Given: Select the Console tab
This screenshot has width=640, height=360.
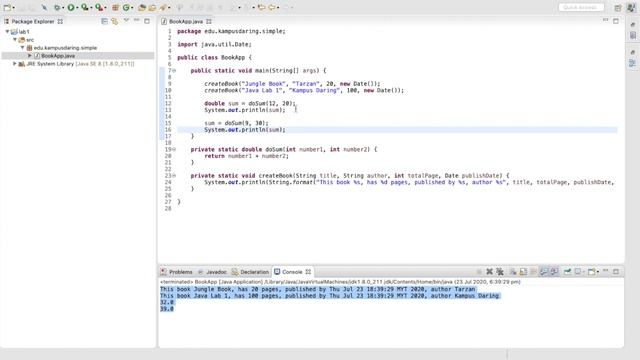Looking at the screenshot, I should [292, 272].
